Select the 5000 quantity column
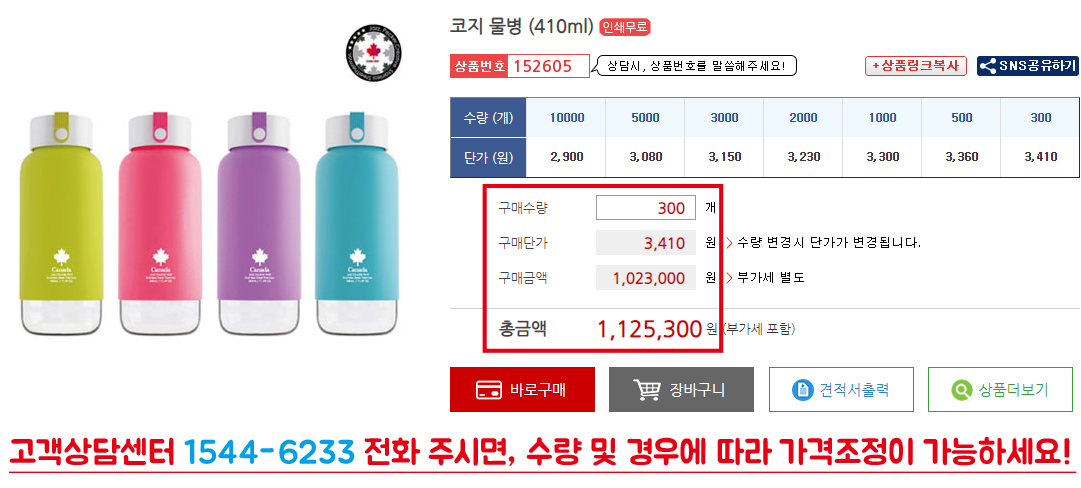Viewport: 1081px width, 488px height. pos(645,118)
